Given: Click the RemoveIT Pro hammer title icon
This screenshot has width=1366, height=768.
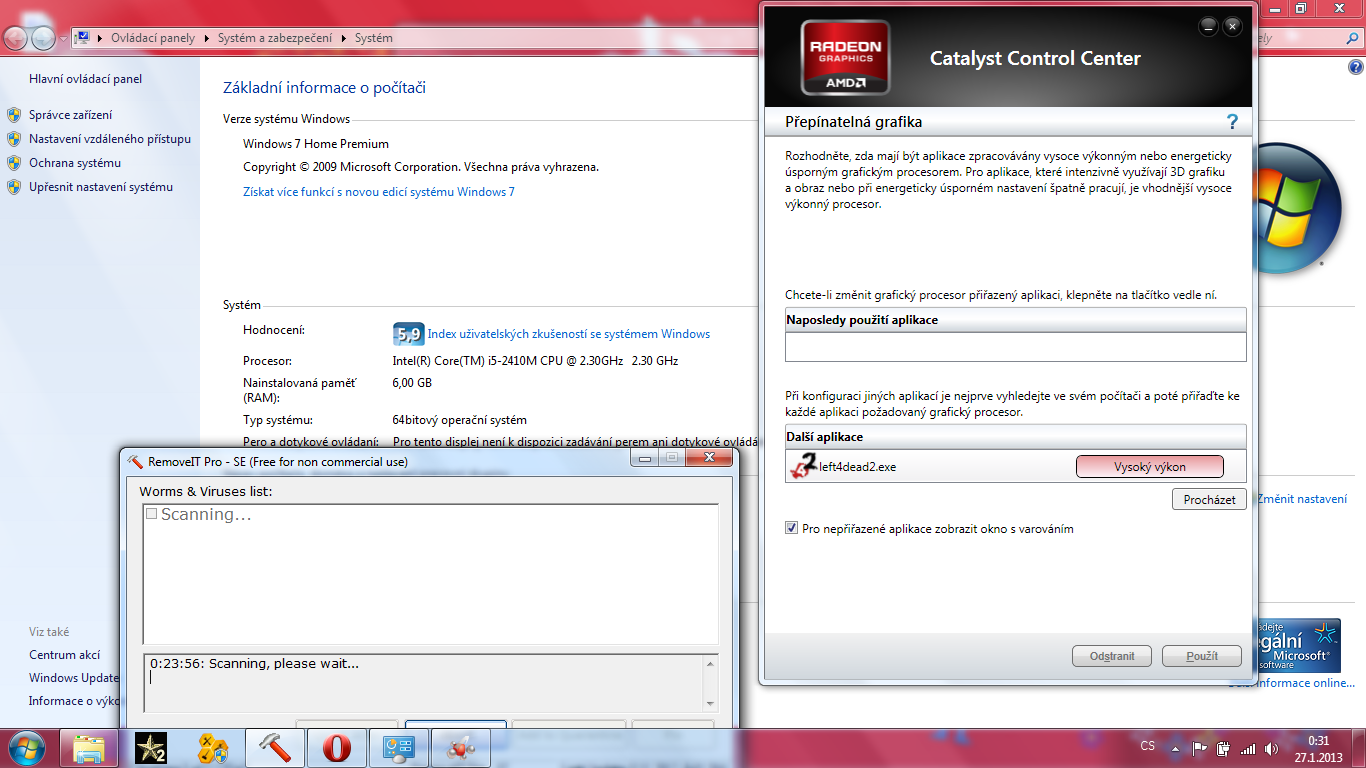Looking at the screenshot, I should (x=136, y=461).
